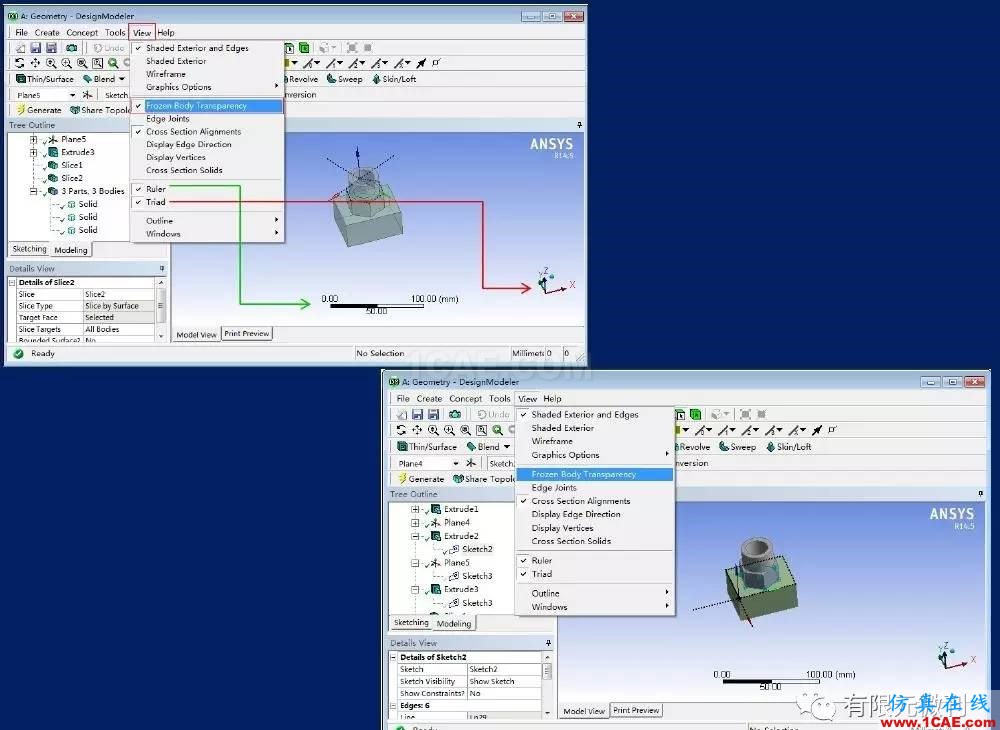Click the Save icon in the upper window
Viewport: 1000px width, 730px height.
tap(36, 48)
